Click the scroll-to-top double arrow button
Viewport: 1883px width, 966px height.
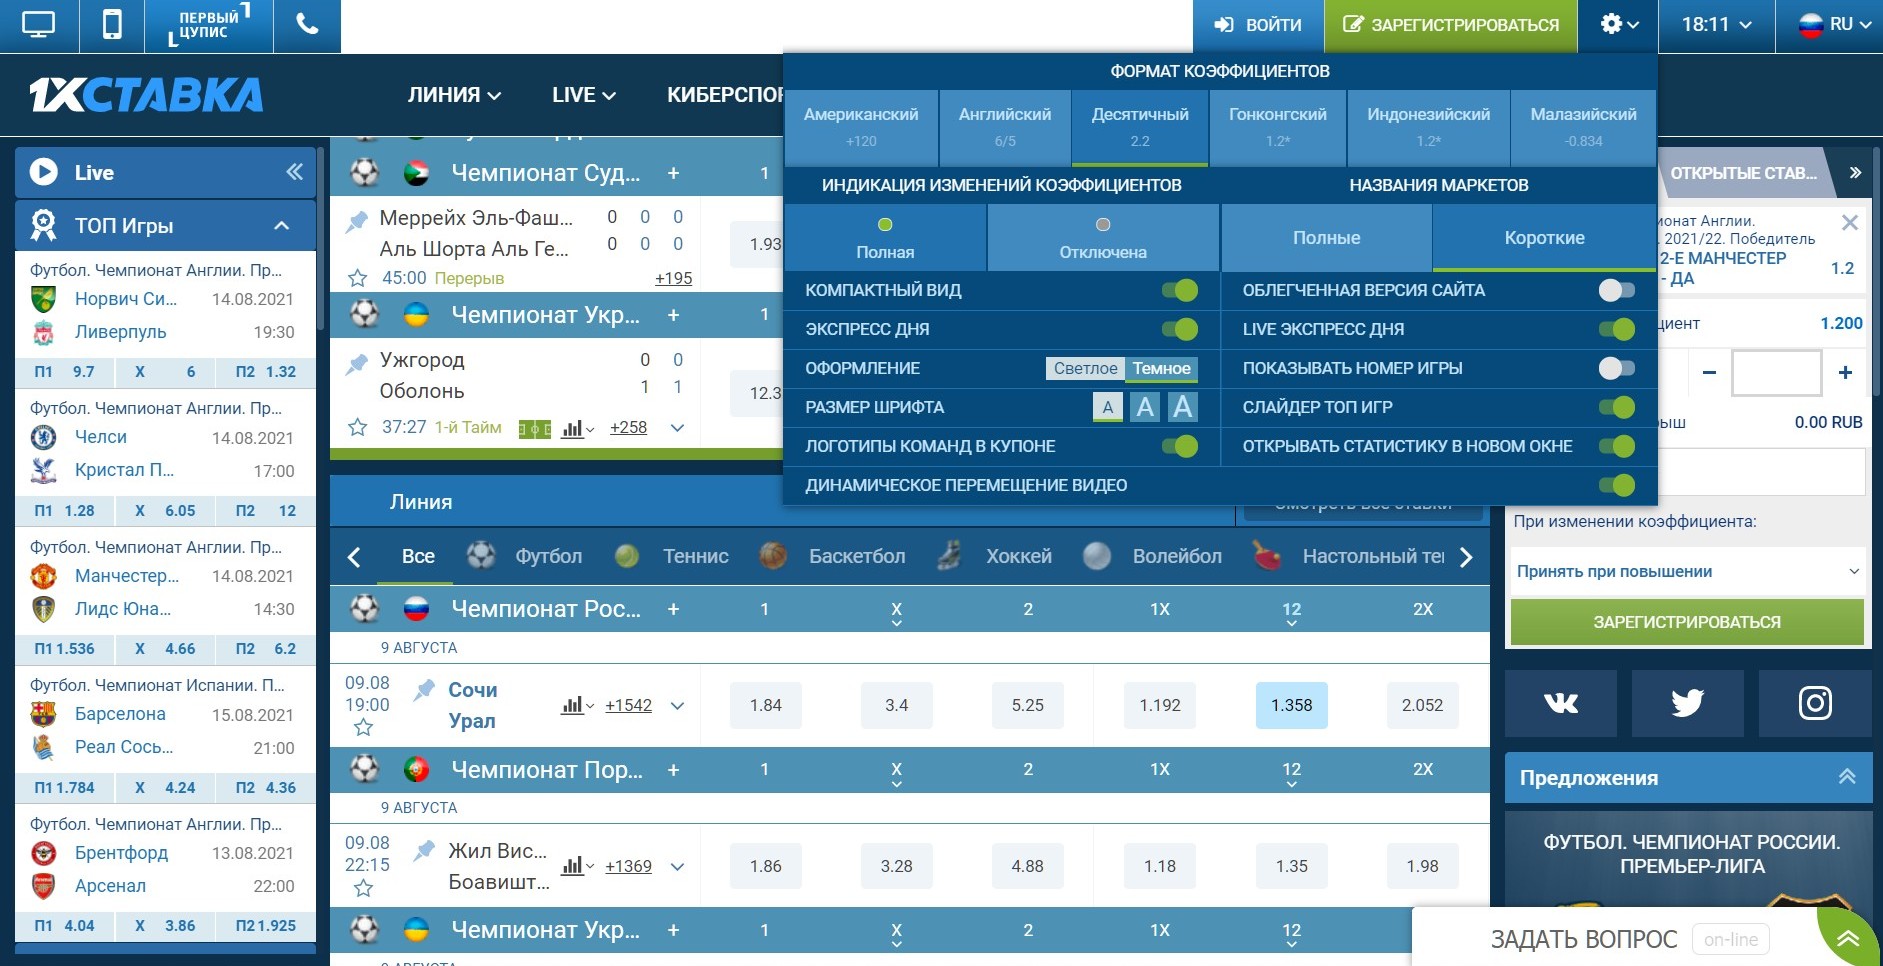pos(1848,938)
